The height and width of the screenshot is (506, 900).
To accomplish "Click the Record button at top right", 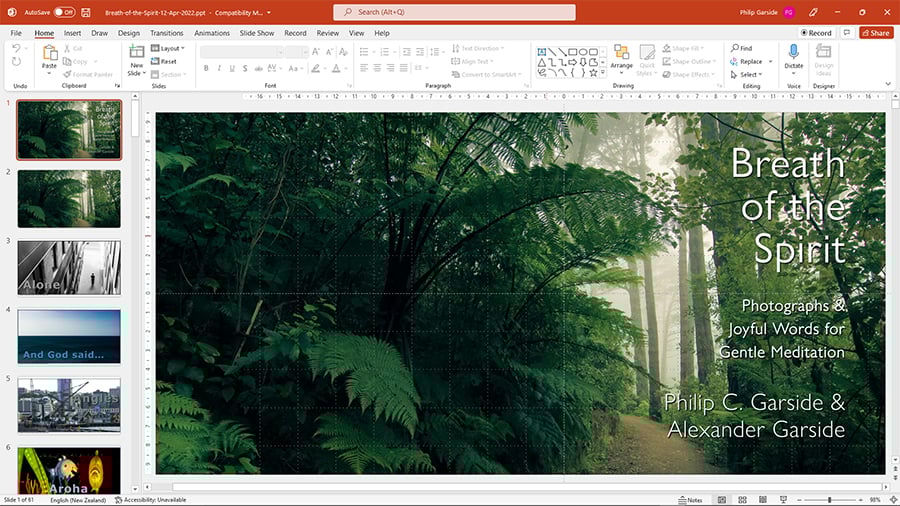I will click(x=816, y=33).
